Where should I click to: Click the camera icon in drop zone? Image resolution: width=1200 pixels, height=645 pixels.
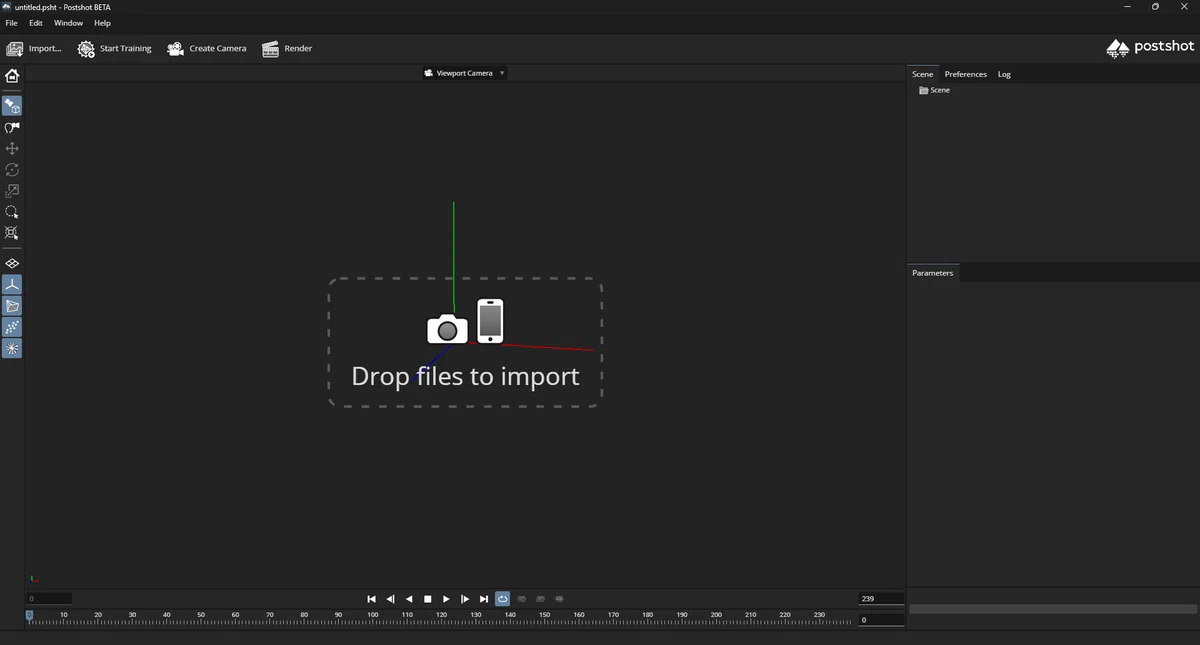pos(447,329)
